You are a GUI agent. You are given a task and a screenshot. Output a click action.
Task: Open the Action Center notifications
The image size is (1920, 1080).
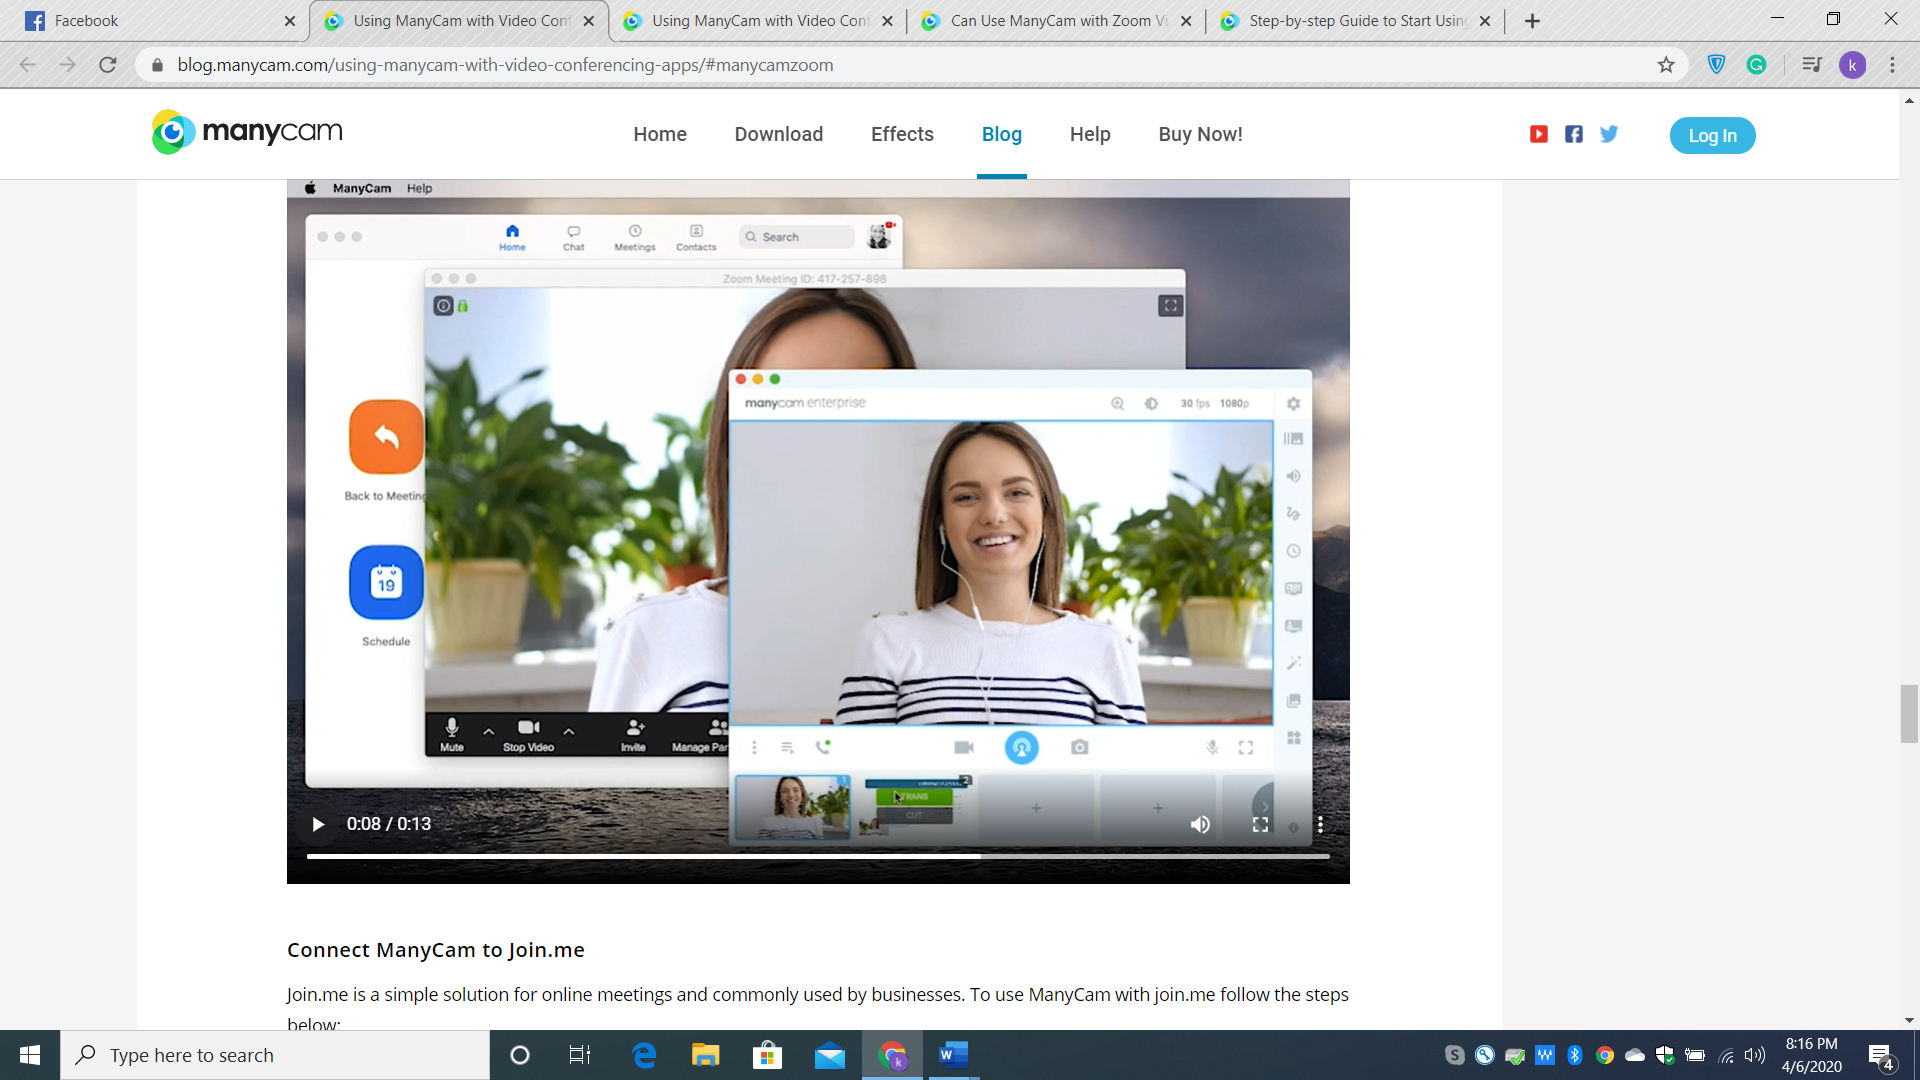click(x=1881, y=1056)
